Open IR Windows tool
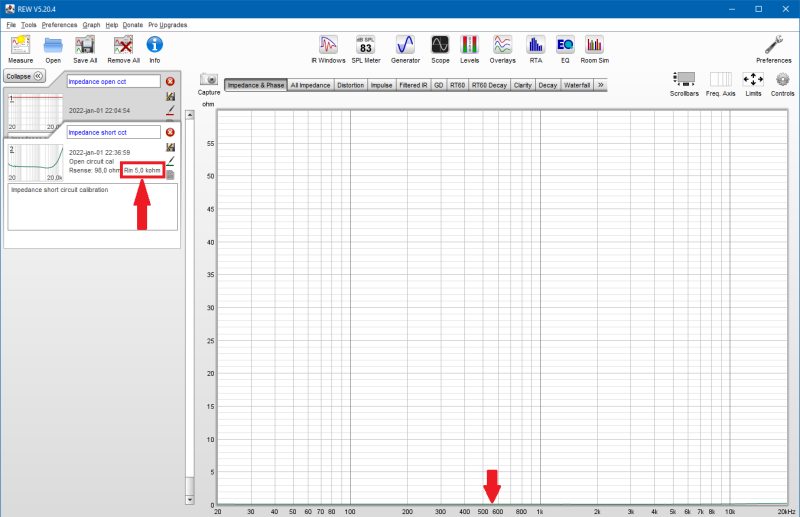800x517 pixels. pos(328,50)
